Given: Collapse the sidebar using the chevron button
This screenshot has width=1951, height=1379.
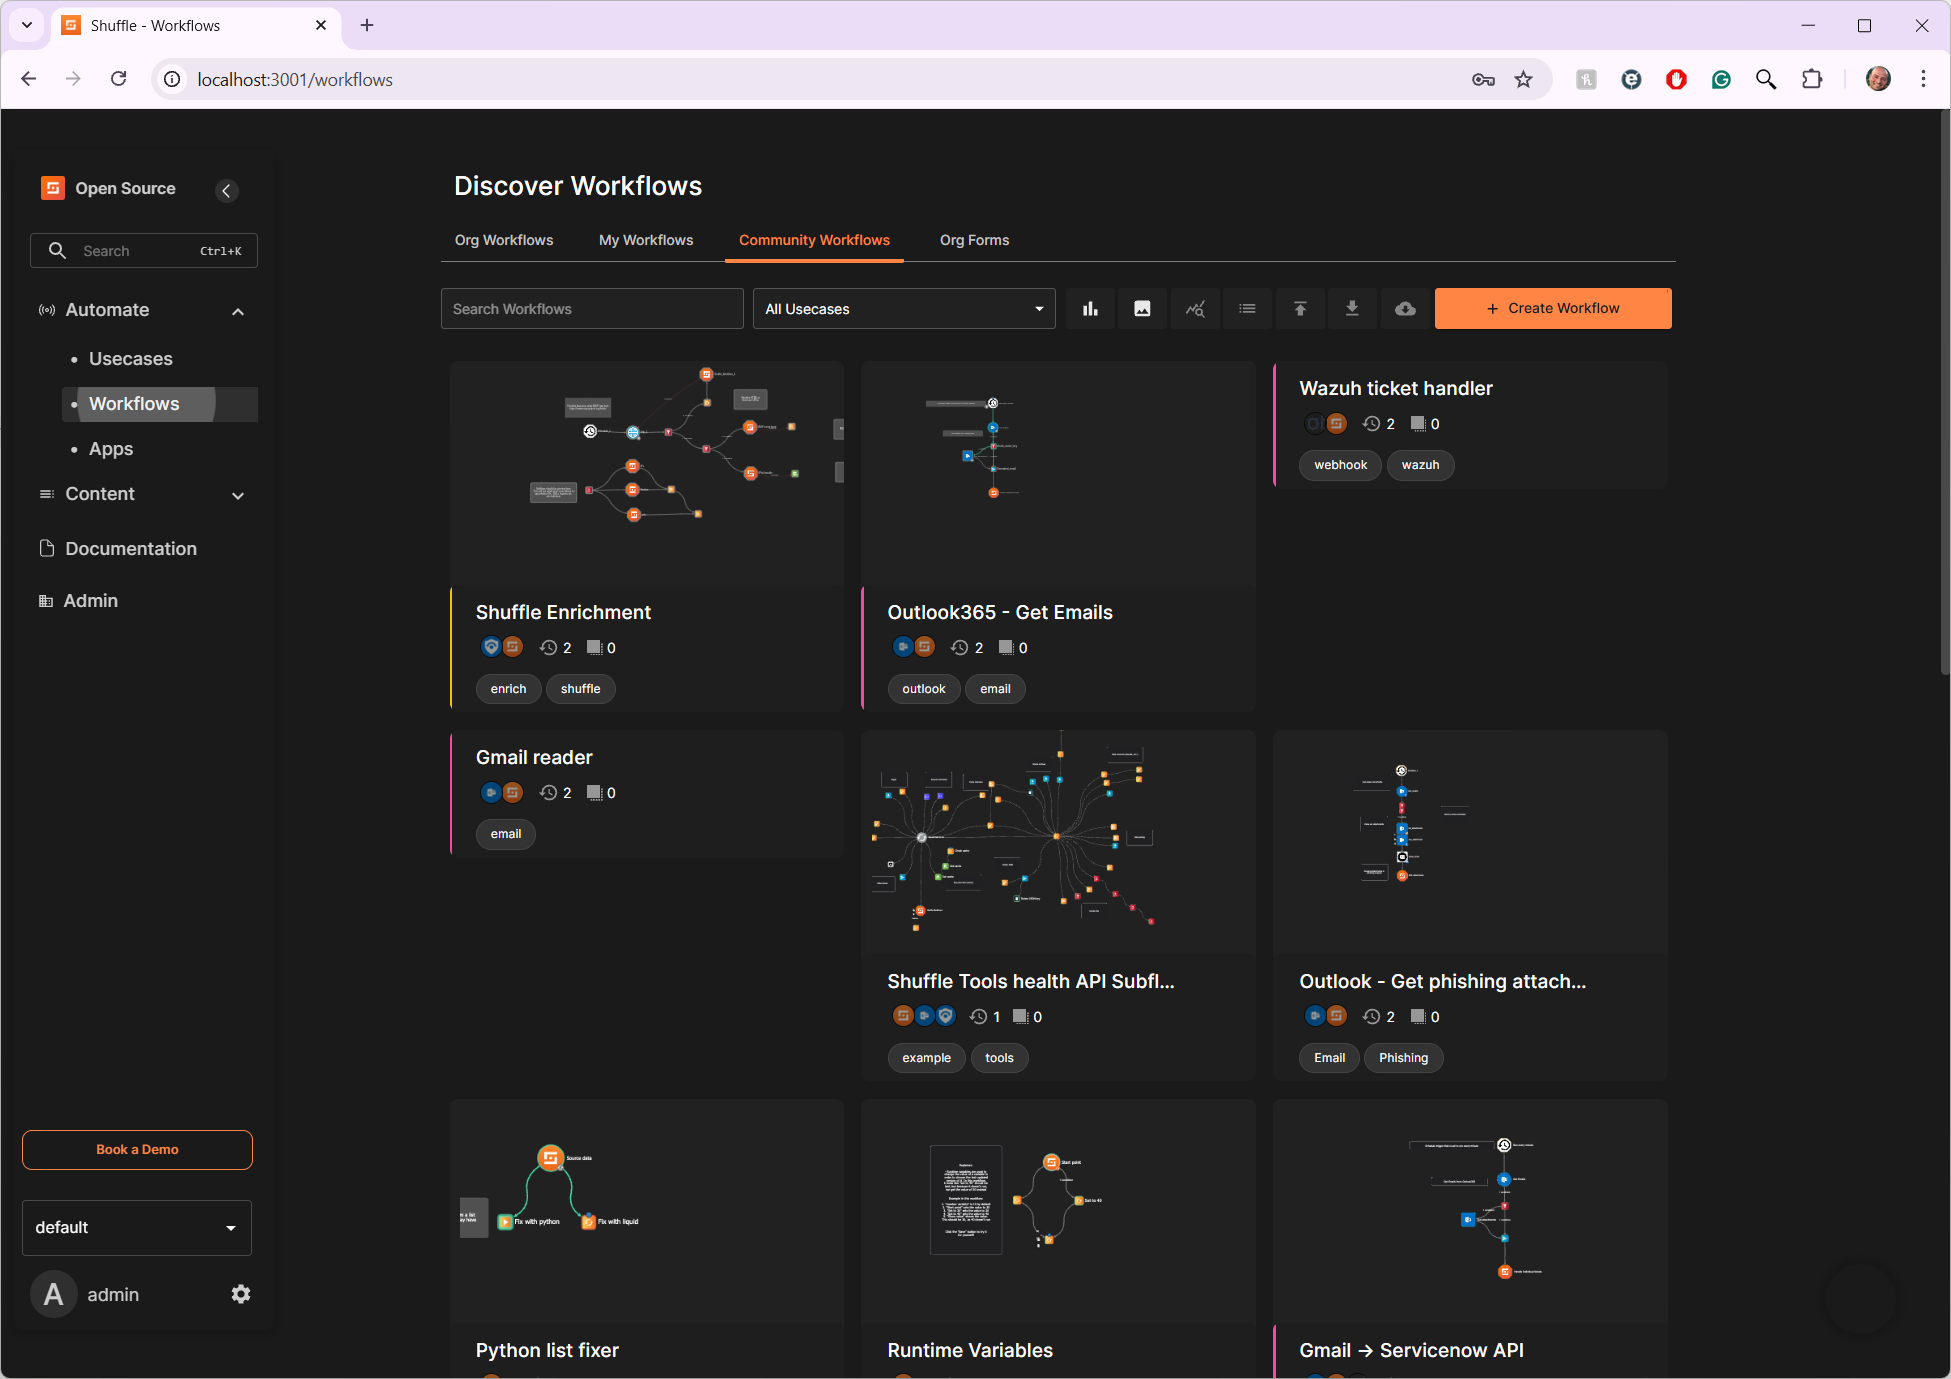Looking at the screenshot, I should [x=226, y=190].
